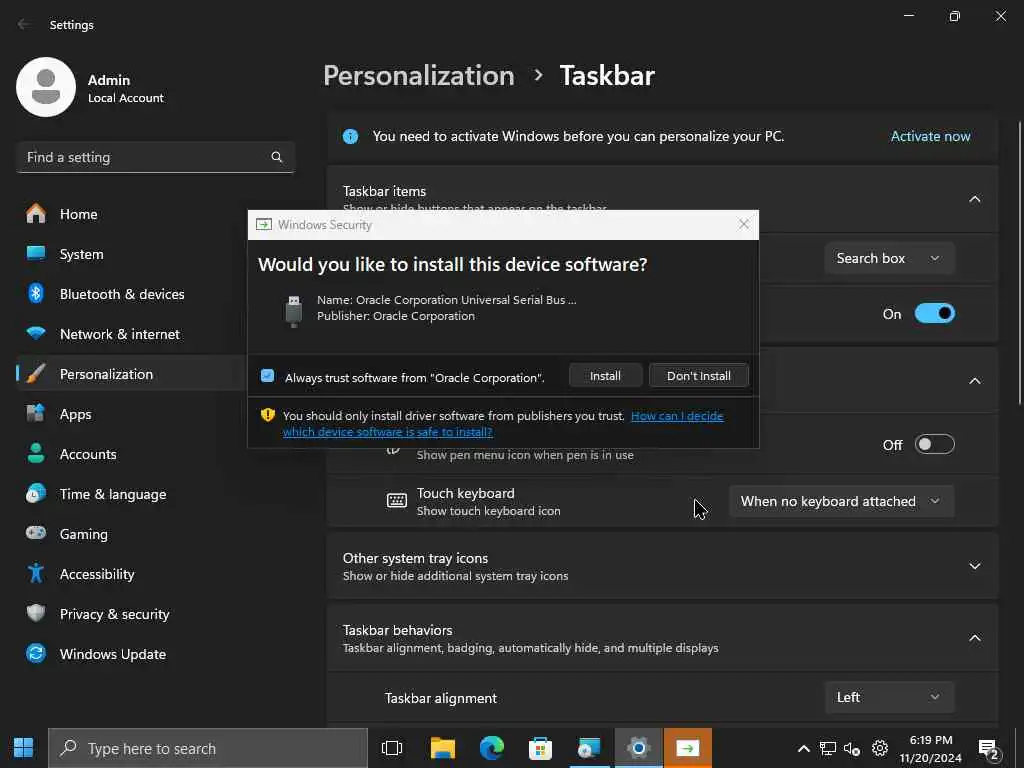The image size is (1024, 768).
Task: Click Personalization breadcrumb
Action: pyautogui.click(x=419, y=76)
